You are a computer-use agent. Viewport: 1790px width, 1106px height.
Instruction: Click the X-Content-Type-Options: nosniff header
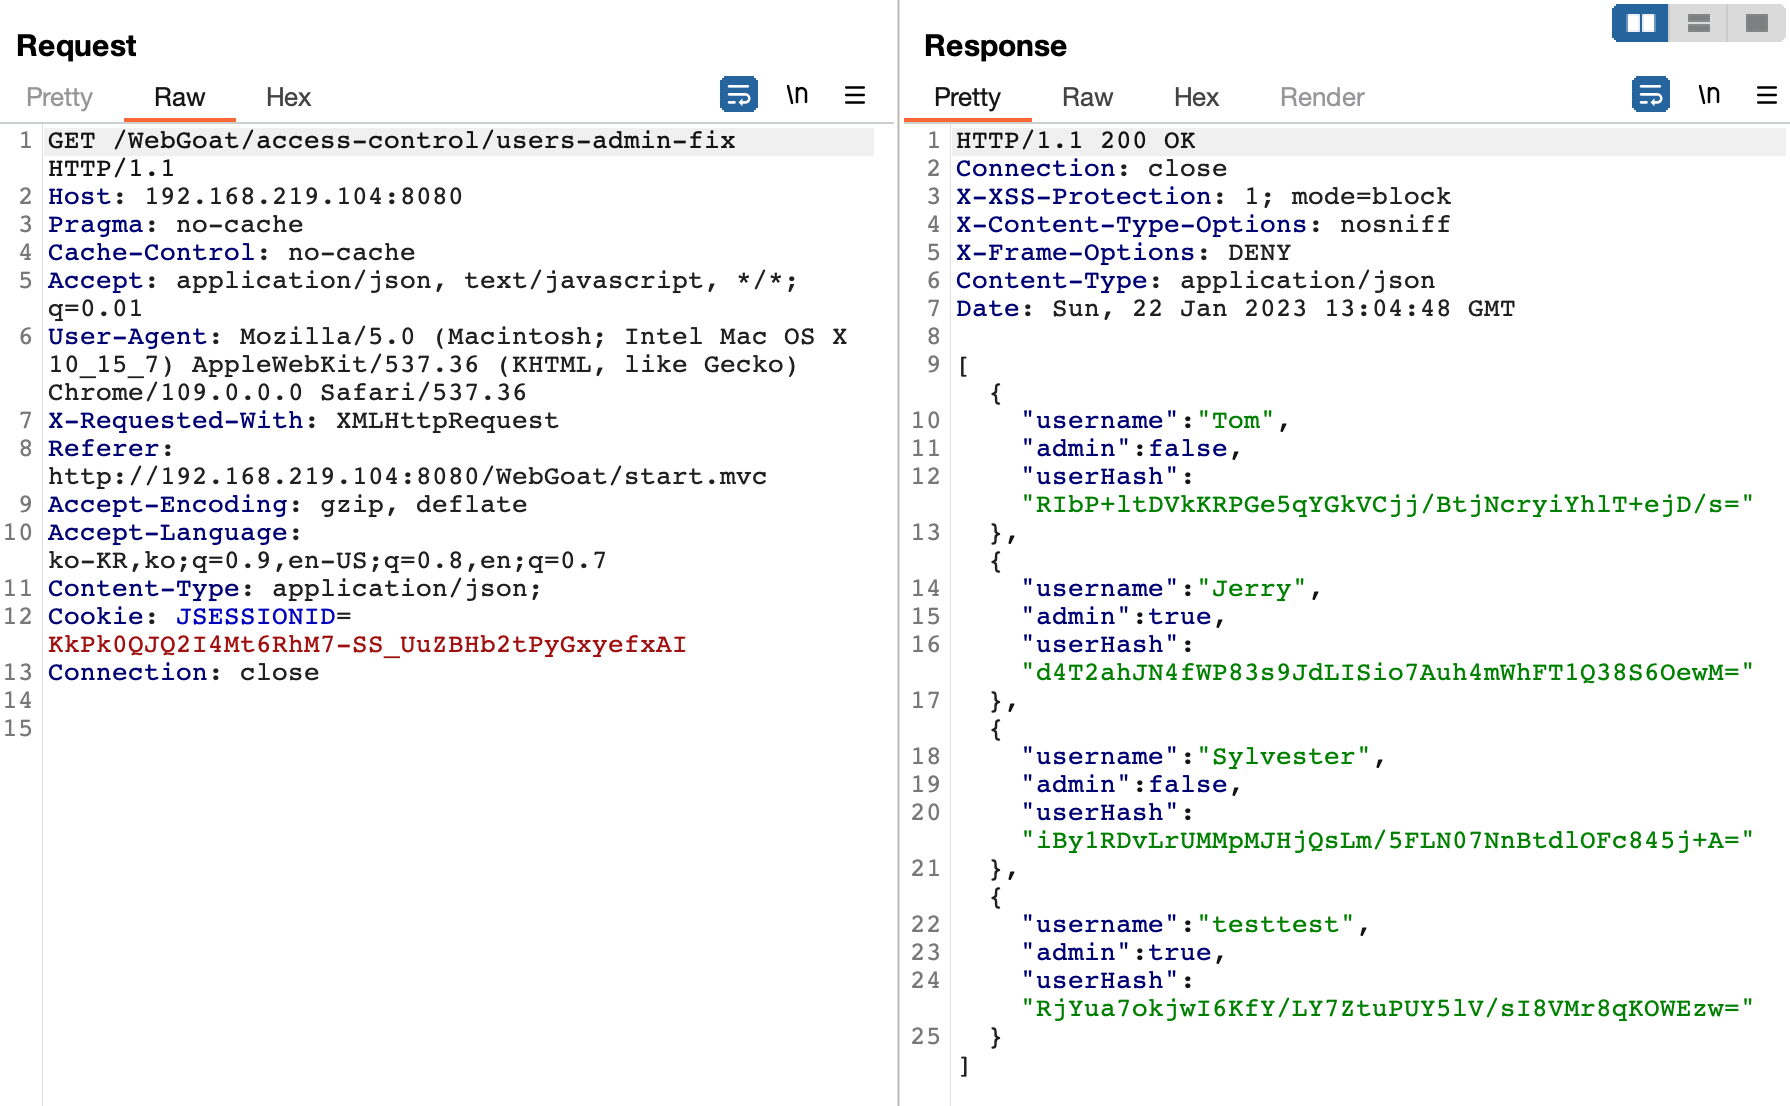click(x=1203, y=225)
